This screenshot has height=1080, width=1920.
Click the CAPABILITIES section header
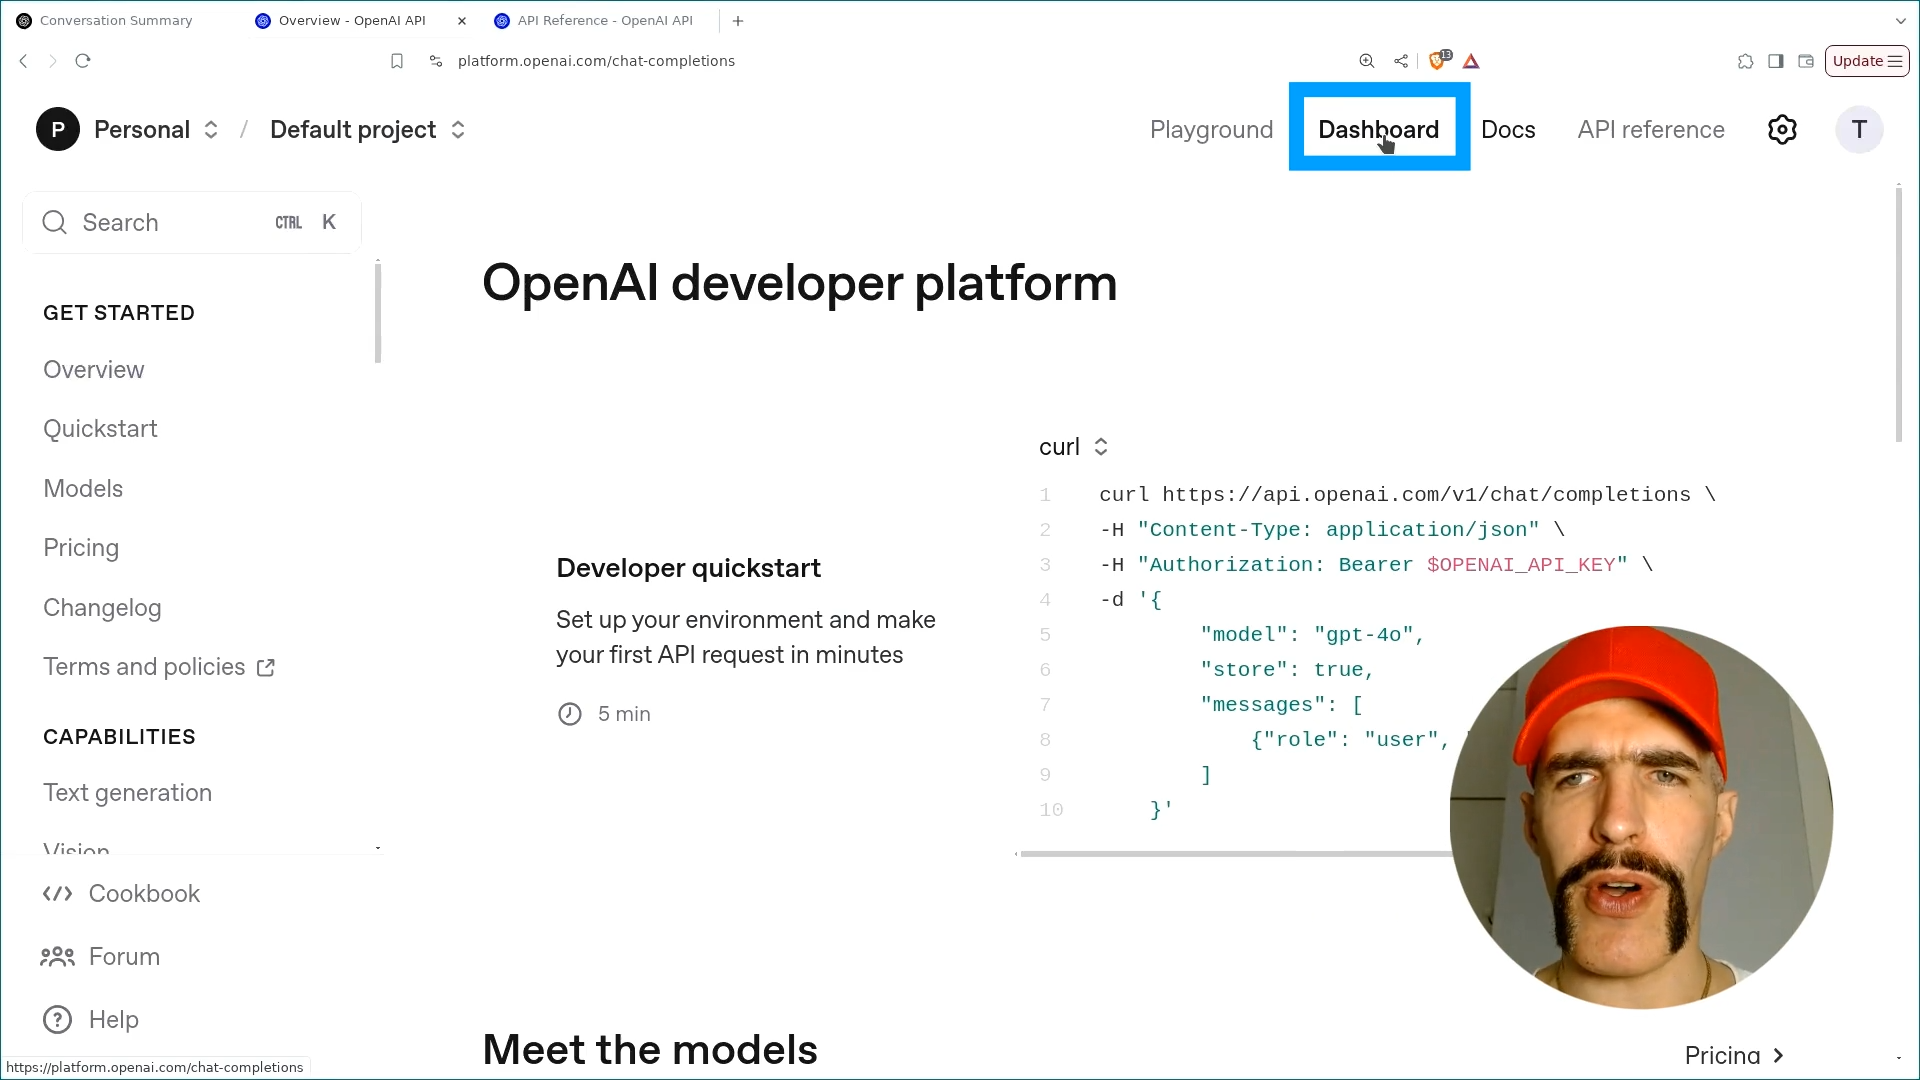pos(119,737)
